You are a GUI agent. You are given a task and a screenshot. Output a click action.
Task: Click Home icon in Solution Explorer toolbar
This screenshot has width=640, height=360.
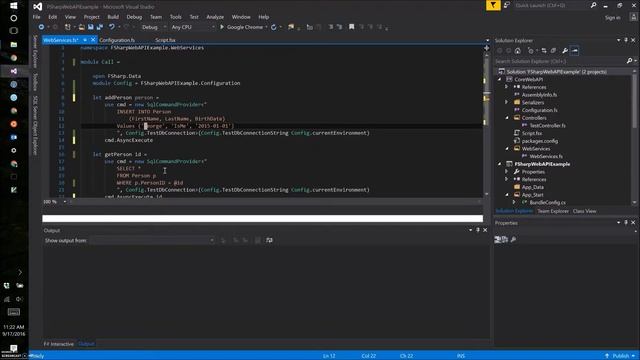point(518,51)
